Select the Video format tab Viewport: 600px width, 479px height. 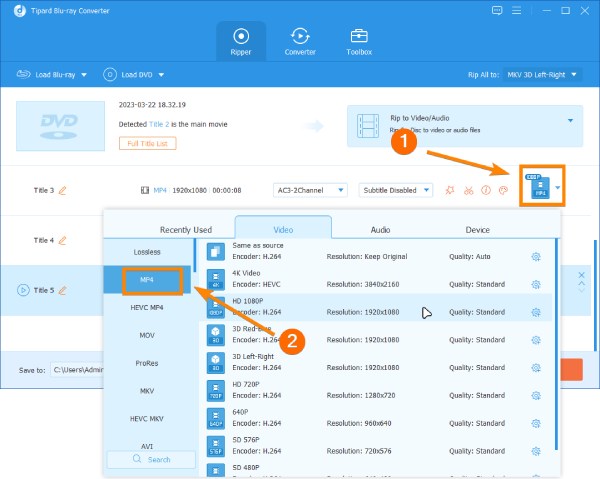pyautogui.click(x=283, y=228)
